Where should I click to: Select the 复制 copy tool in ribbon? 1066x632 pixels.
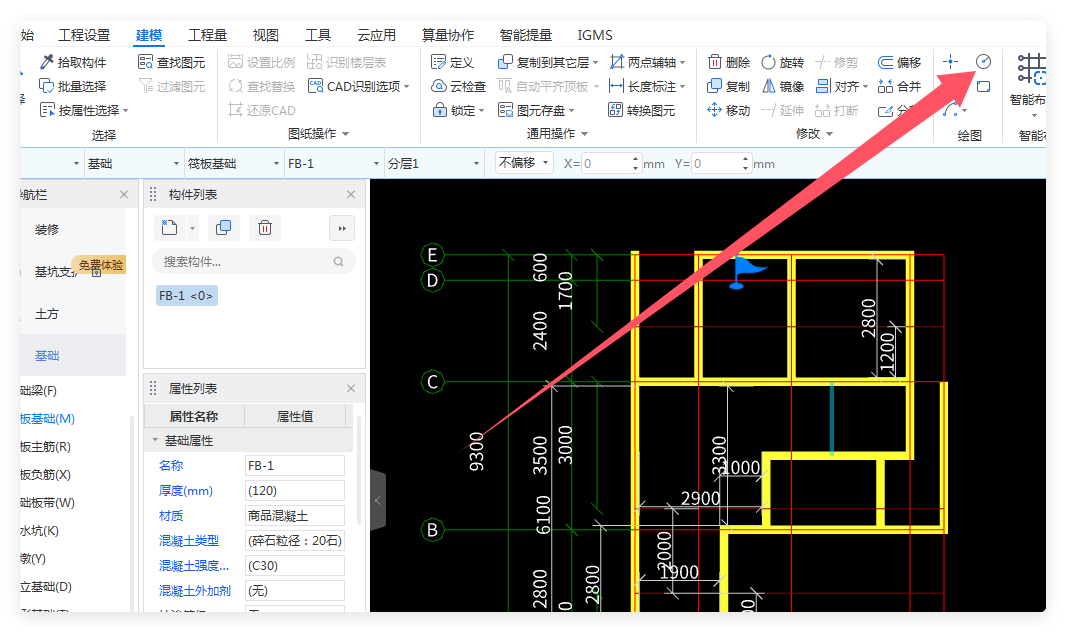(728, 86)
